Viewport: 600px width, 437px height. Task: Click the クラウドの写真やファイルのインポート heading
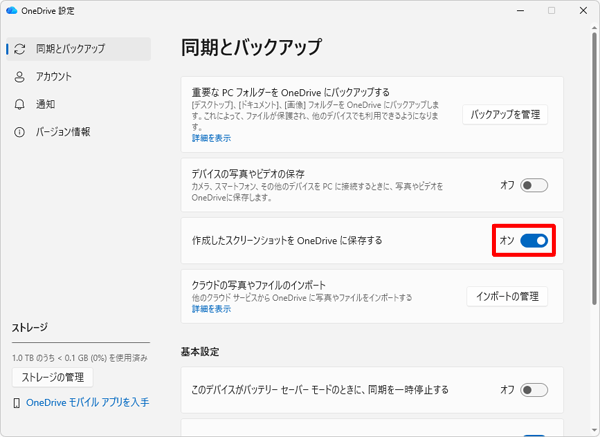tap(259, 285)
